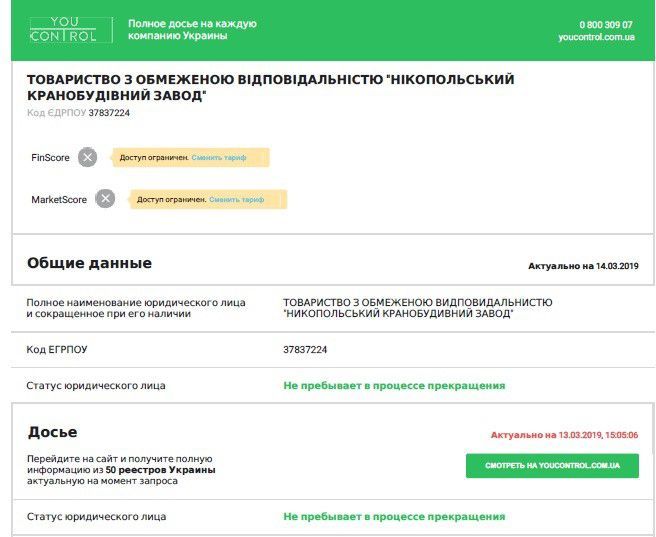Click the phone number 0 800 309 07
Screen dimensions: 656x537
click(x=606, y=24)
